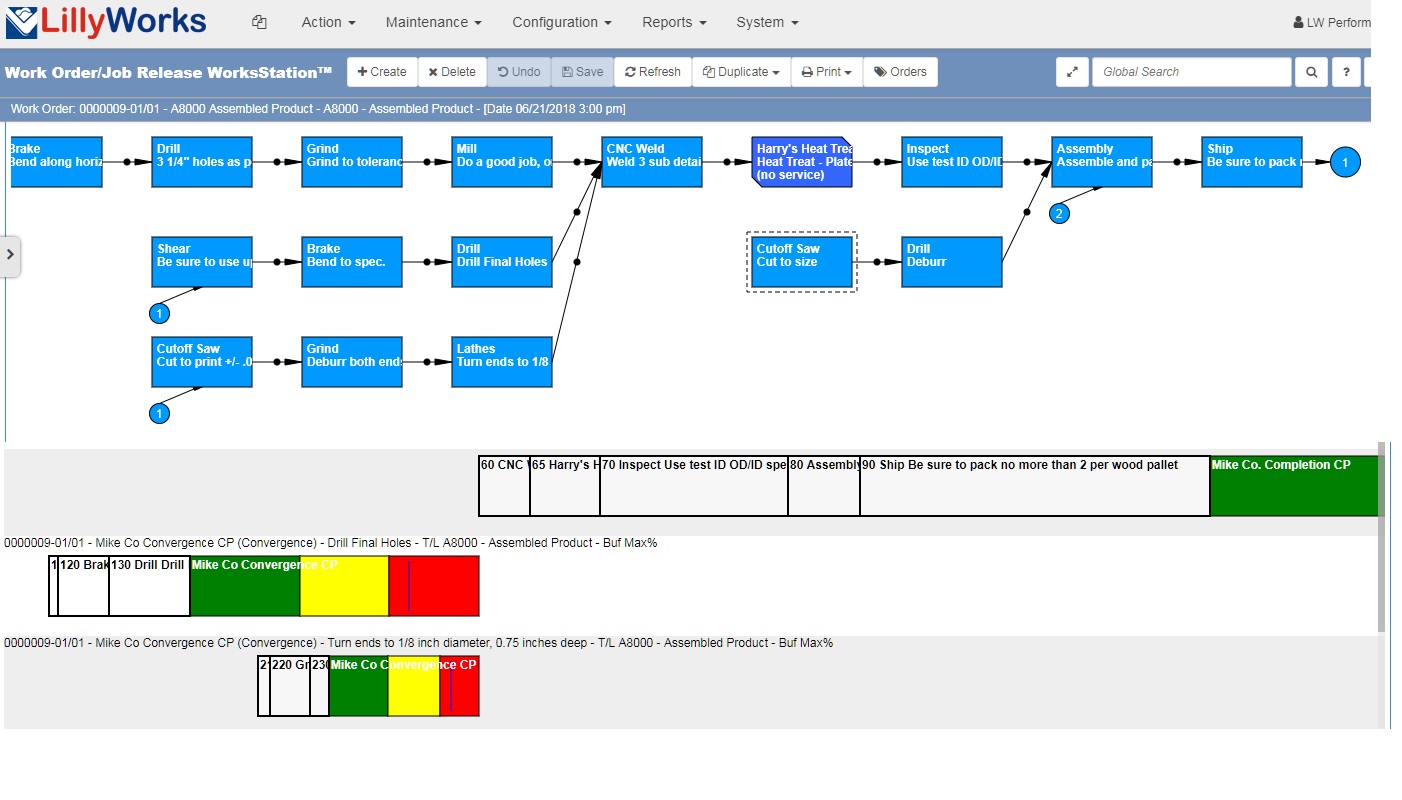Click circle 1 marker under Cutoff Saw 'Cut to print'
This screenshot has height=800, width=1402.
point(159,413)
